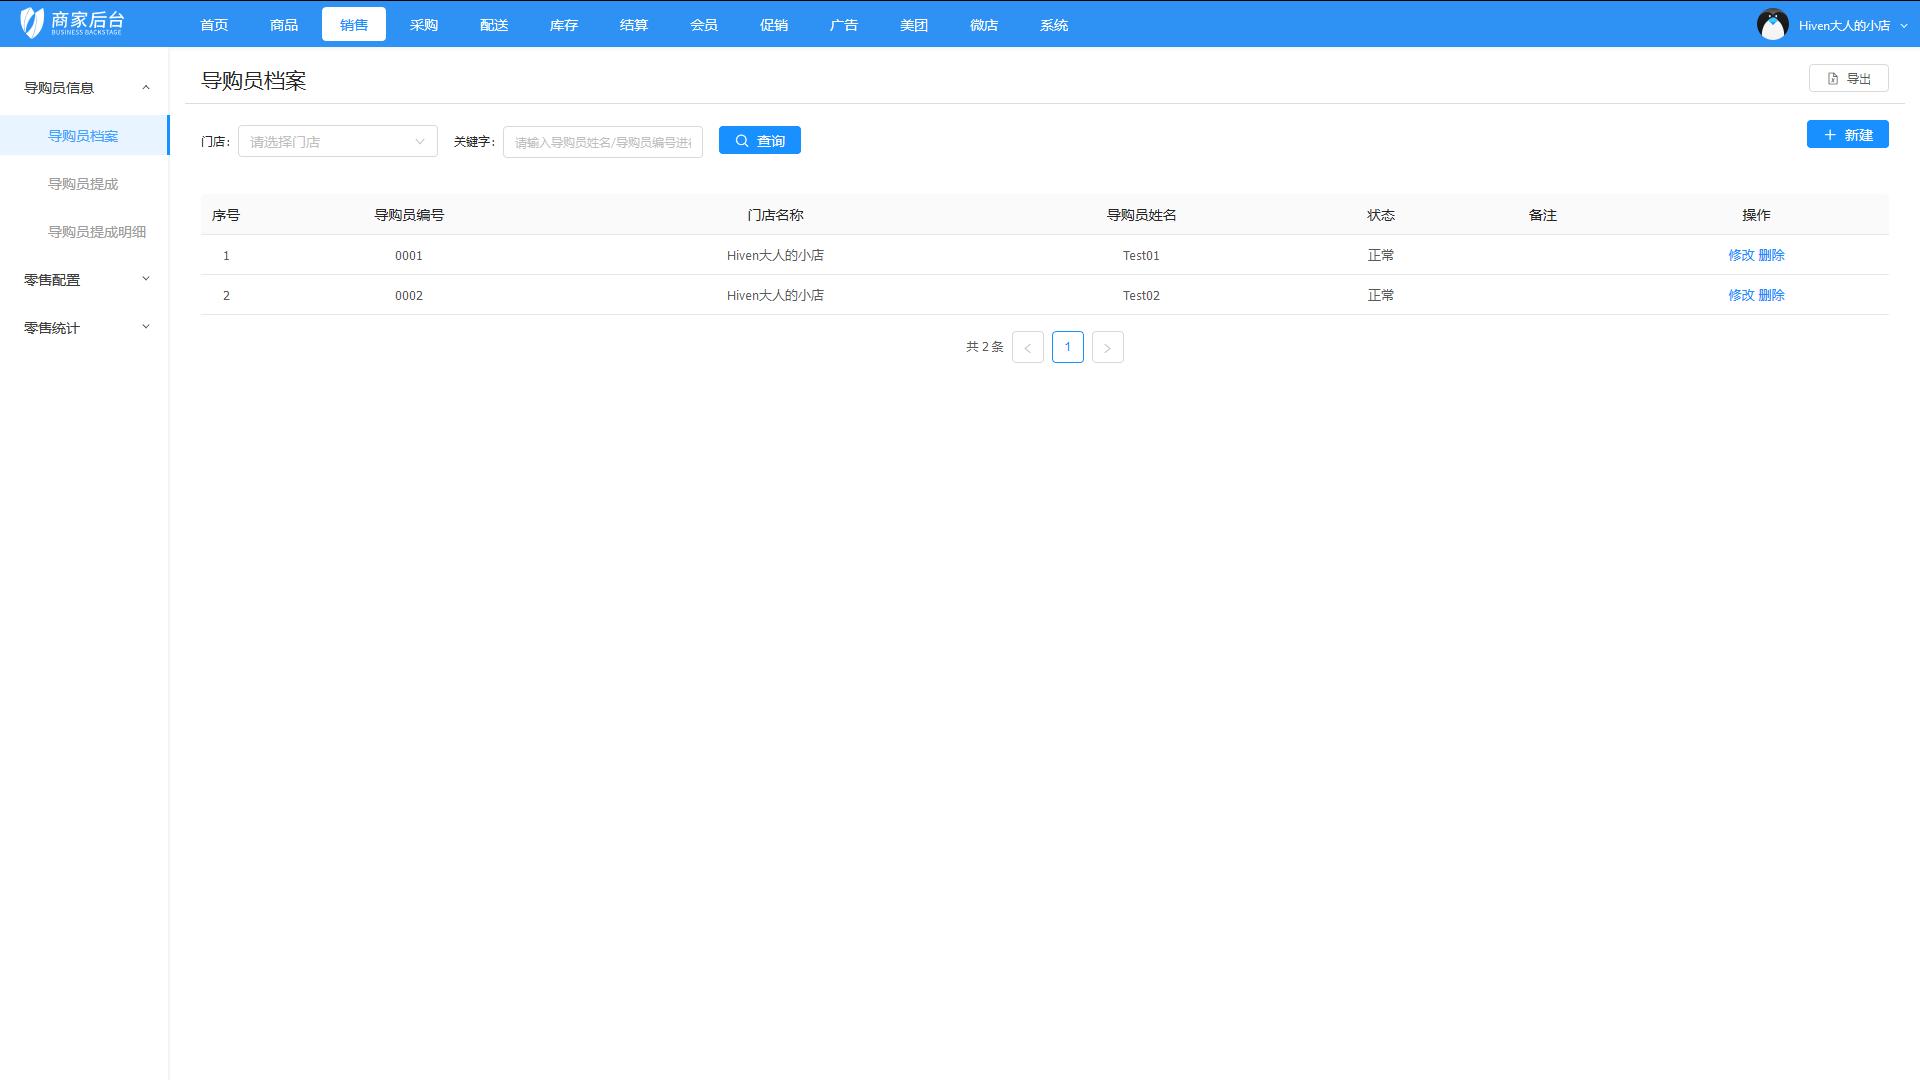Click the 查询 search button
This screenshot has height=1080, width=1920.
point(759,141)
